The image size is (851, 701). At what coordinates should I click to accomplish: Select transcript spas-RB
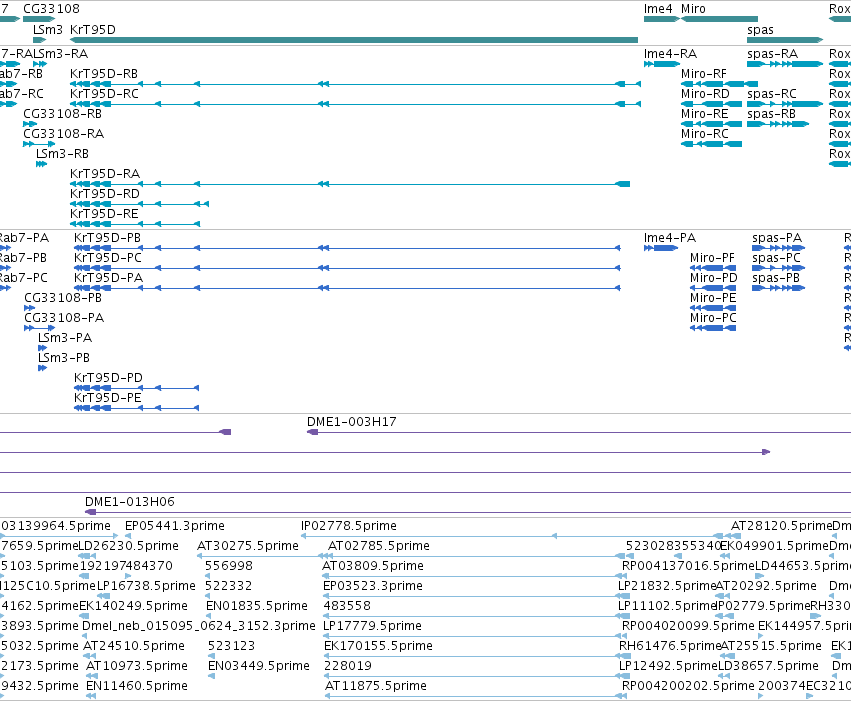coord(771,113)
